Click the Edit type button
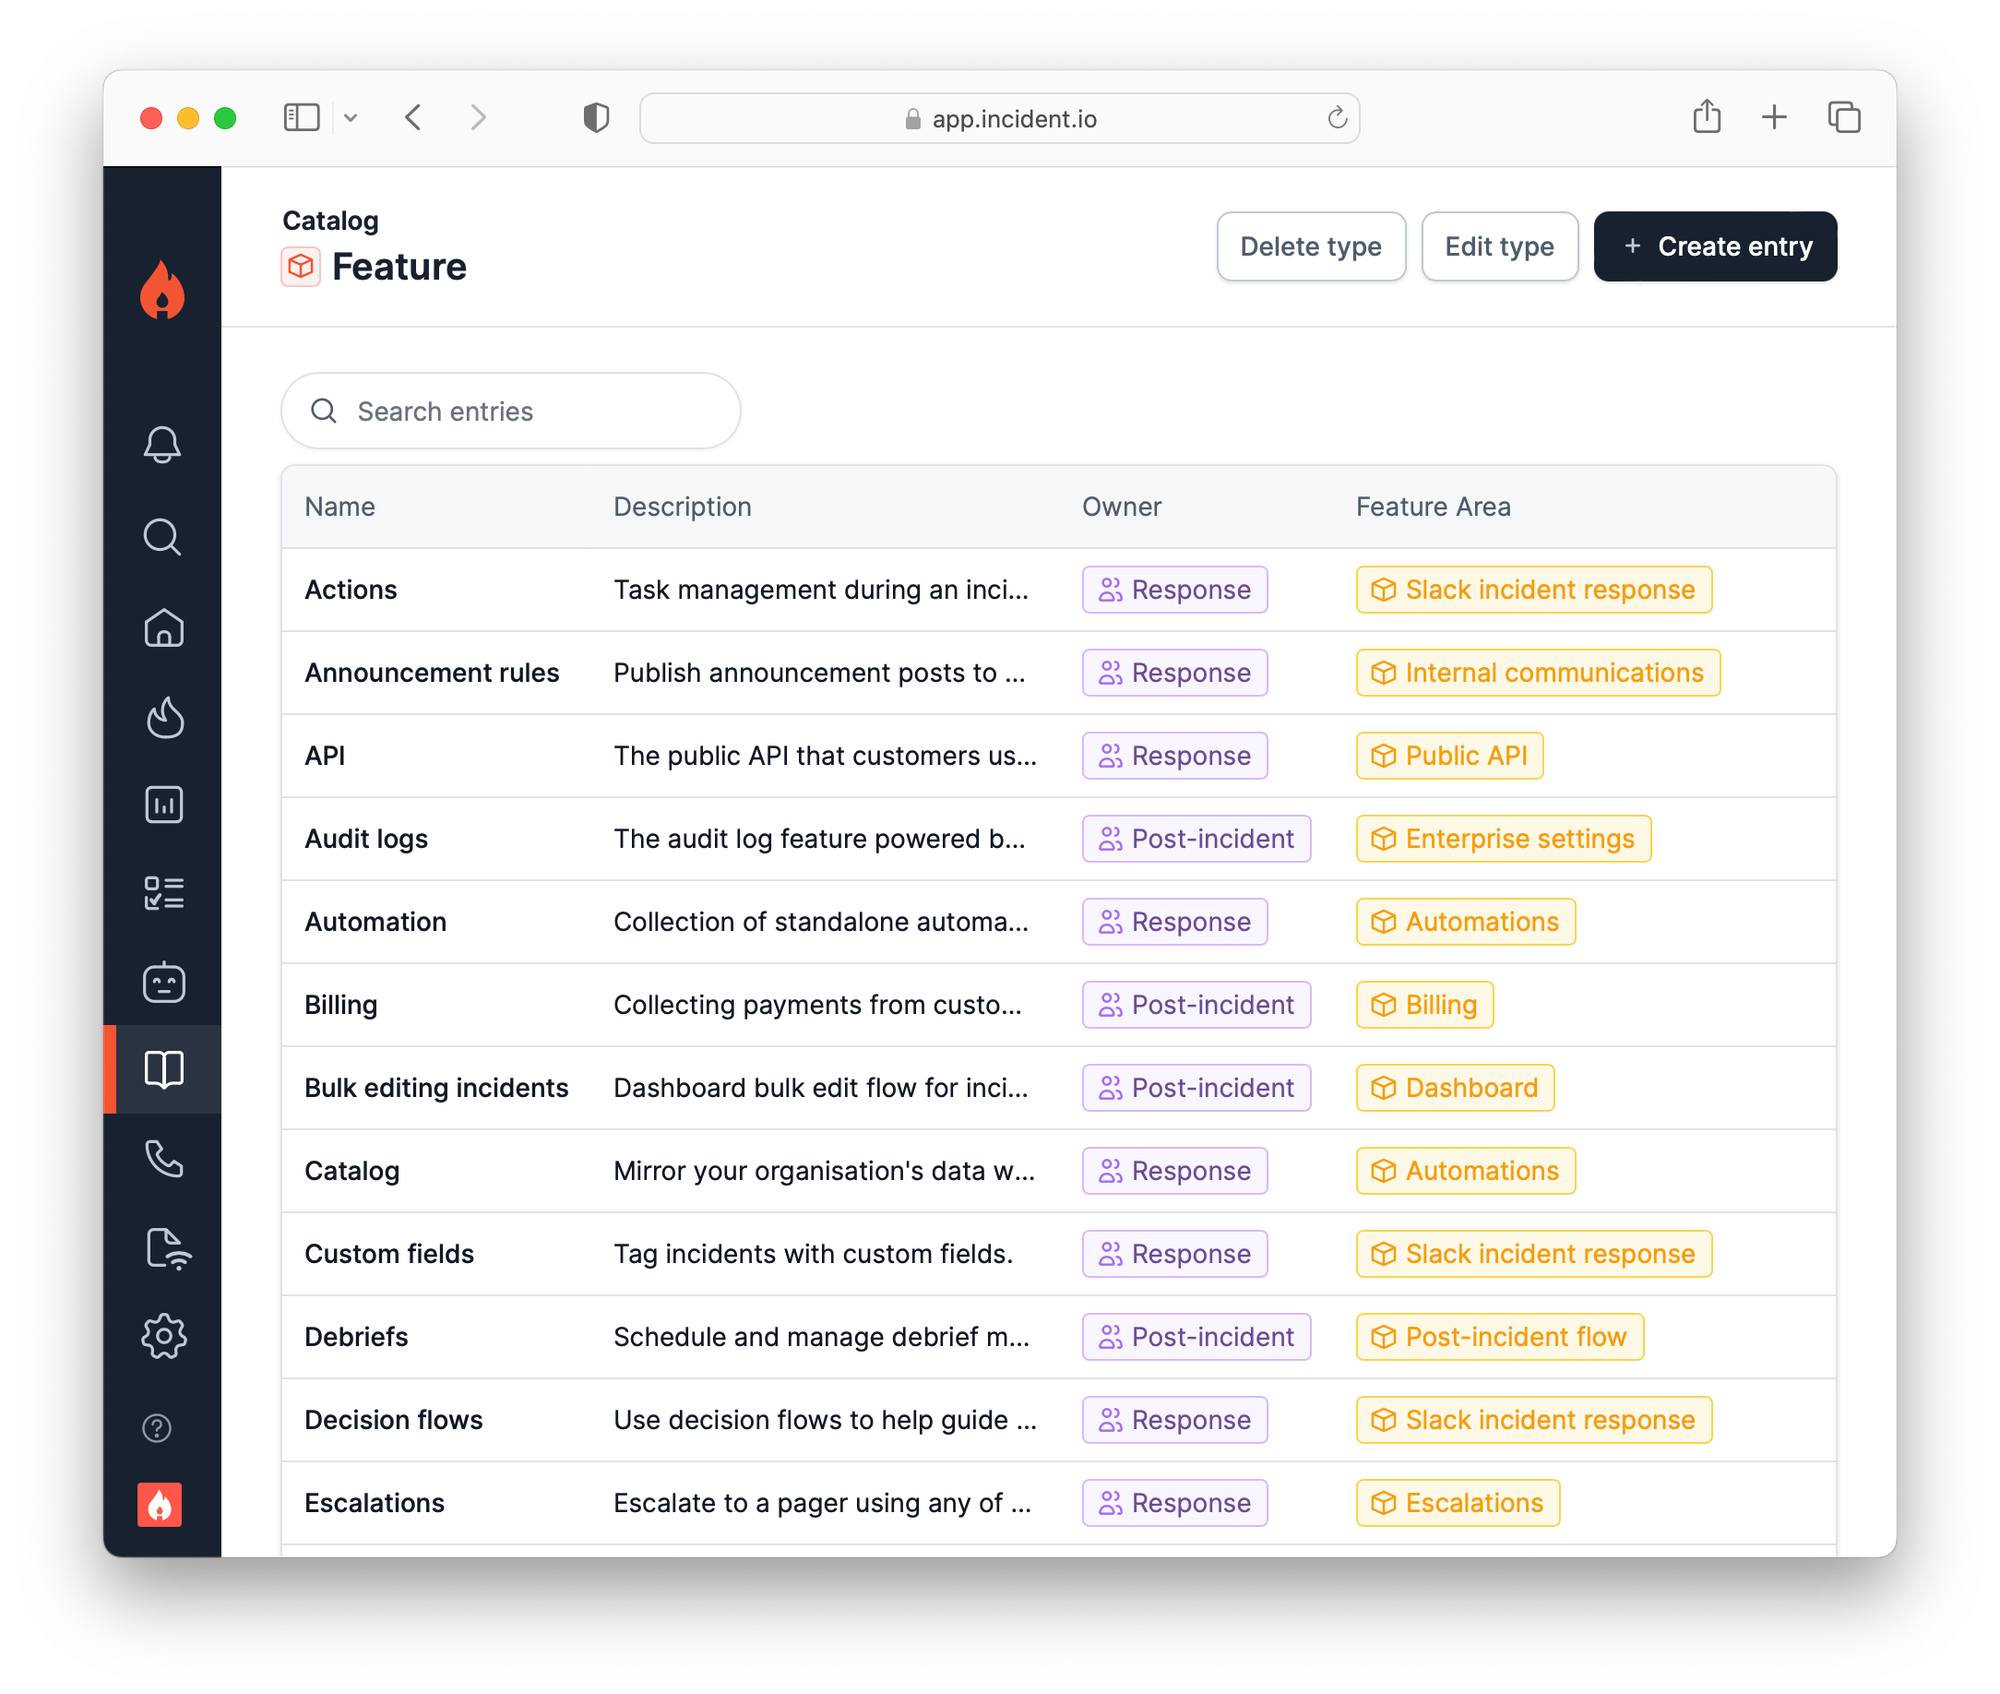2000x1694 pixels. tap(1498, 246)
